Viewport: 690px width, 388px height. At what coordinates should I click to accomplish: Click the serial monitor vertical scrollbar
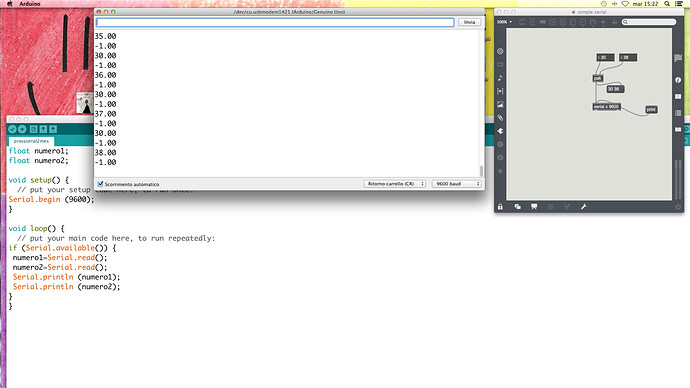481,171
